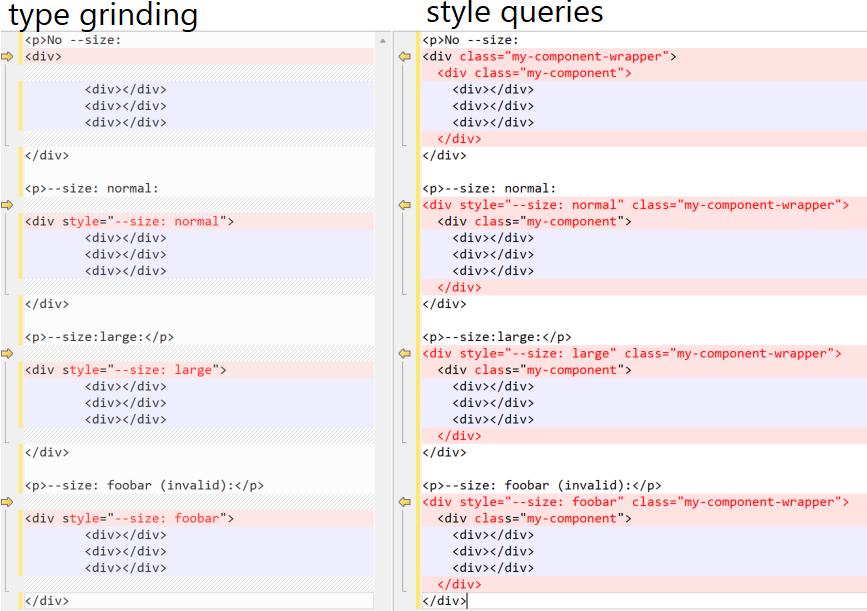Screen dimensions: 867x611
Task: Click the 'style queries' heading
Action: 515,13
